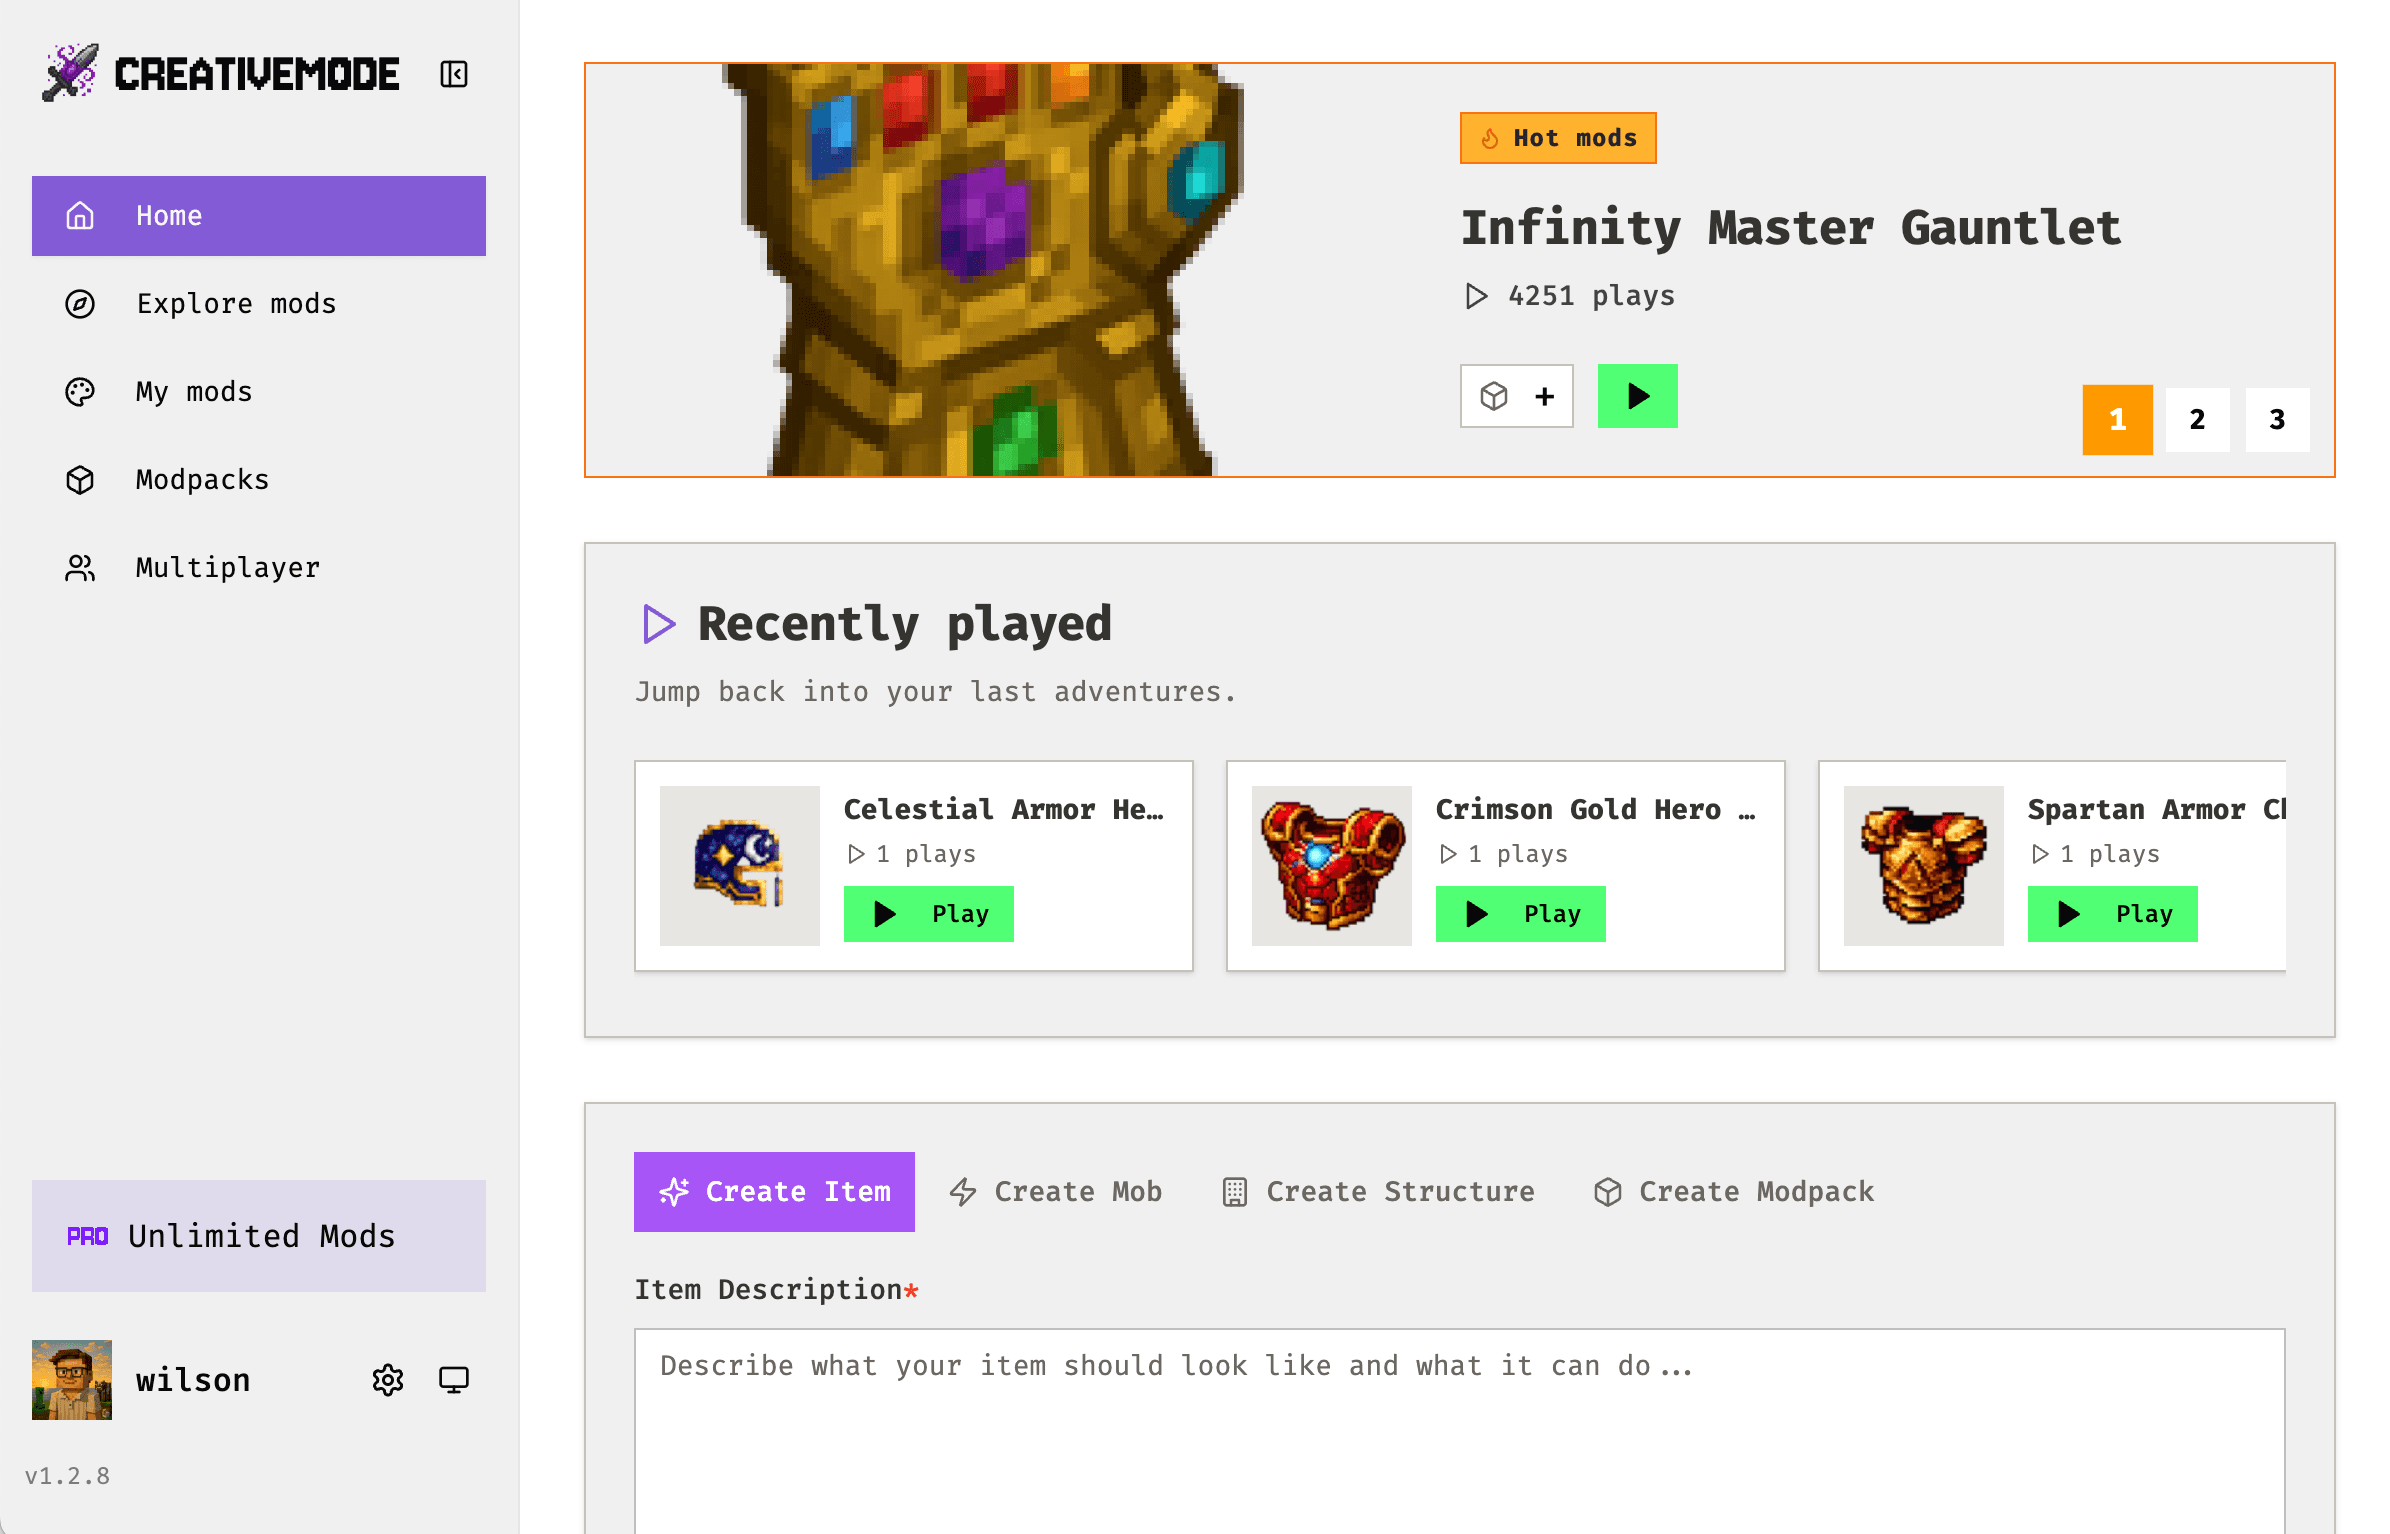The width and height of the screenshot is (2390, 1534).
Task: Switch to hot mods slide 2
Action: coord(2197,420)
